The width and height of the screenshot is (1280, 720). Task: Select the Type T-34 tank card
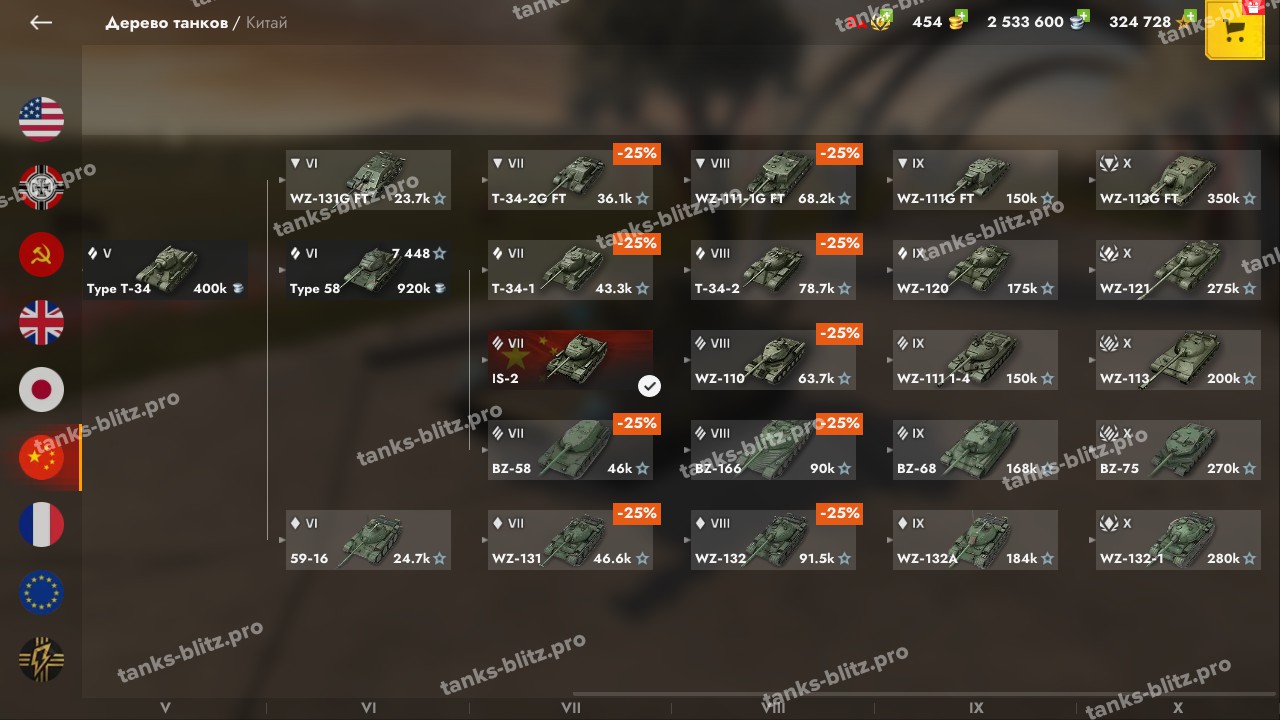tap(166, 270)
